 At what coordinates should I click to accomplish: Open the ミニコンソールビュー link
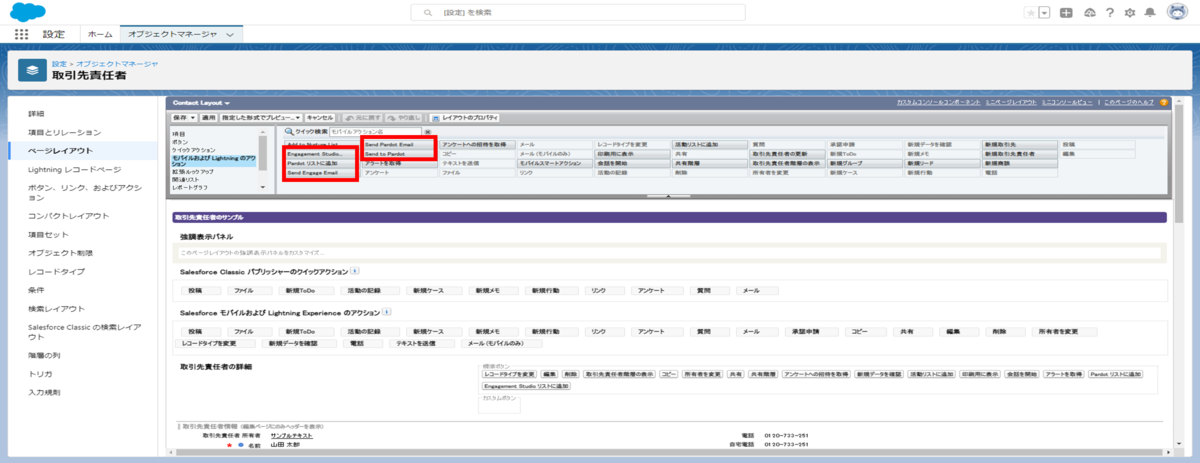tap(1067, 103)
